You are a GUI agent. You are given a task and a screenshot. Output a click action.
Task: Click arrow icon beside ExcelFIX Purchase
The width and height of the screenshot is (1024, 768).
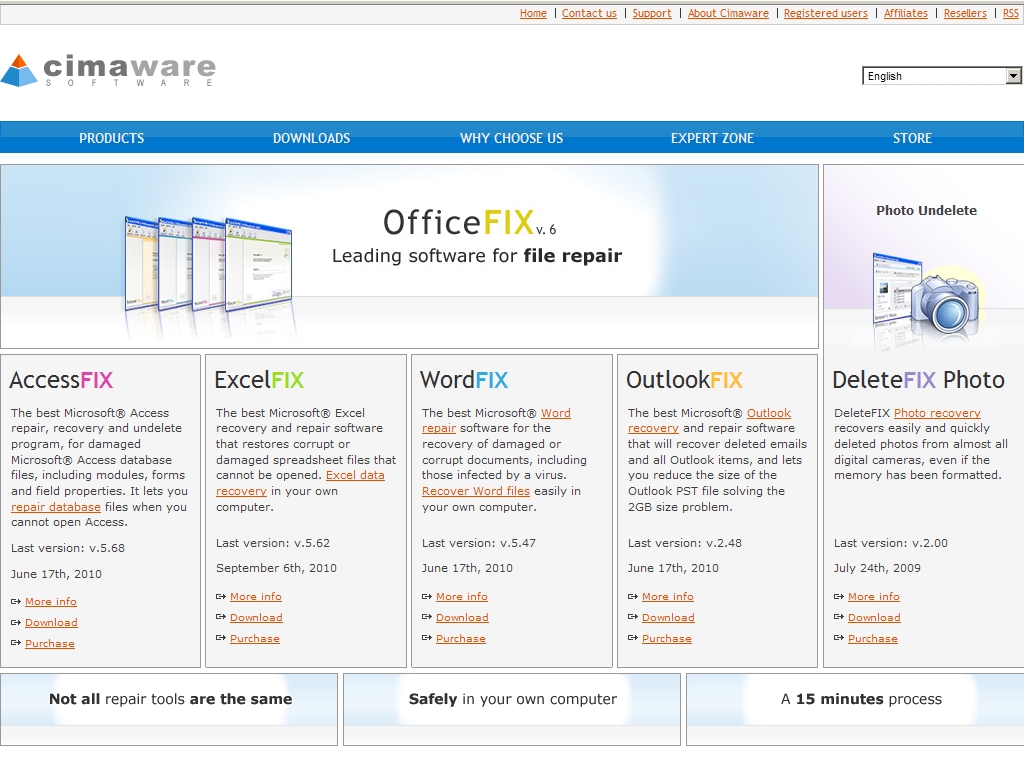pos(221,638)
